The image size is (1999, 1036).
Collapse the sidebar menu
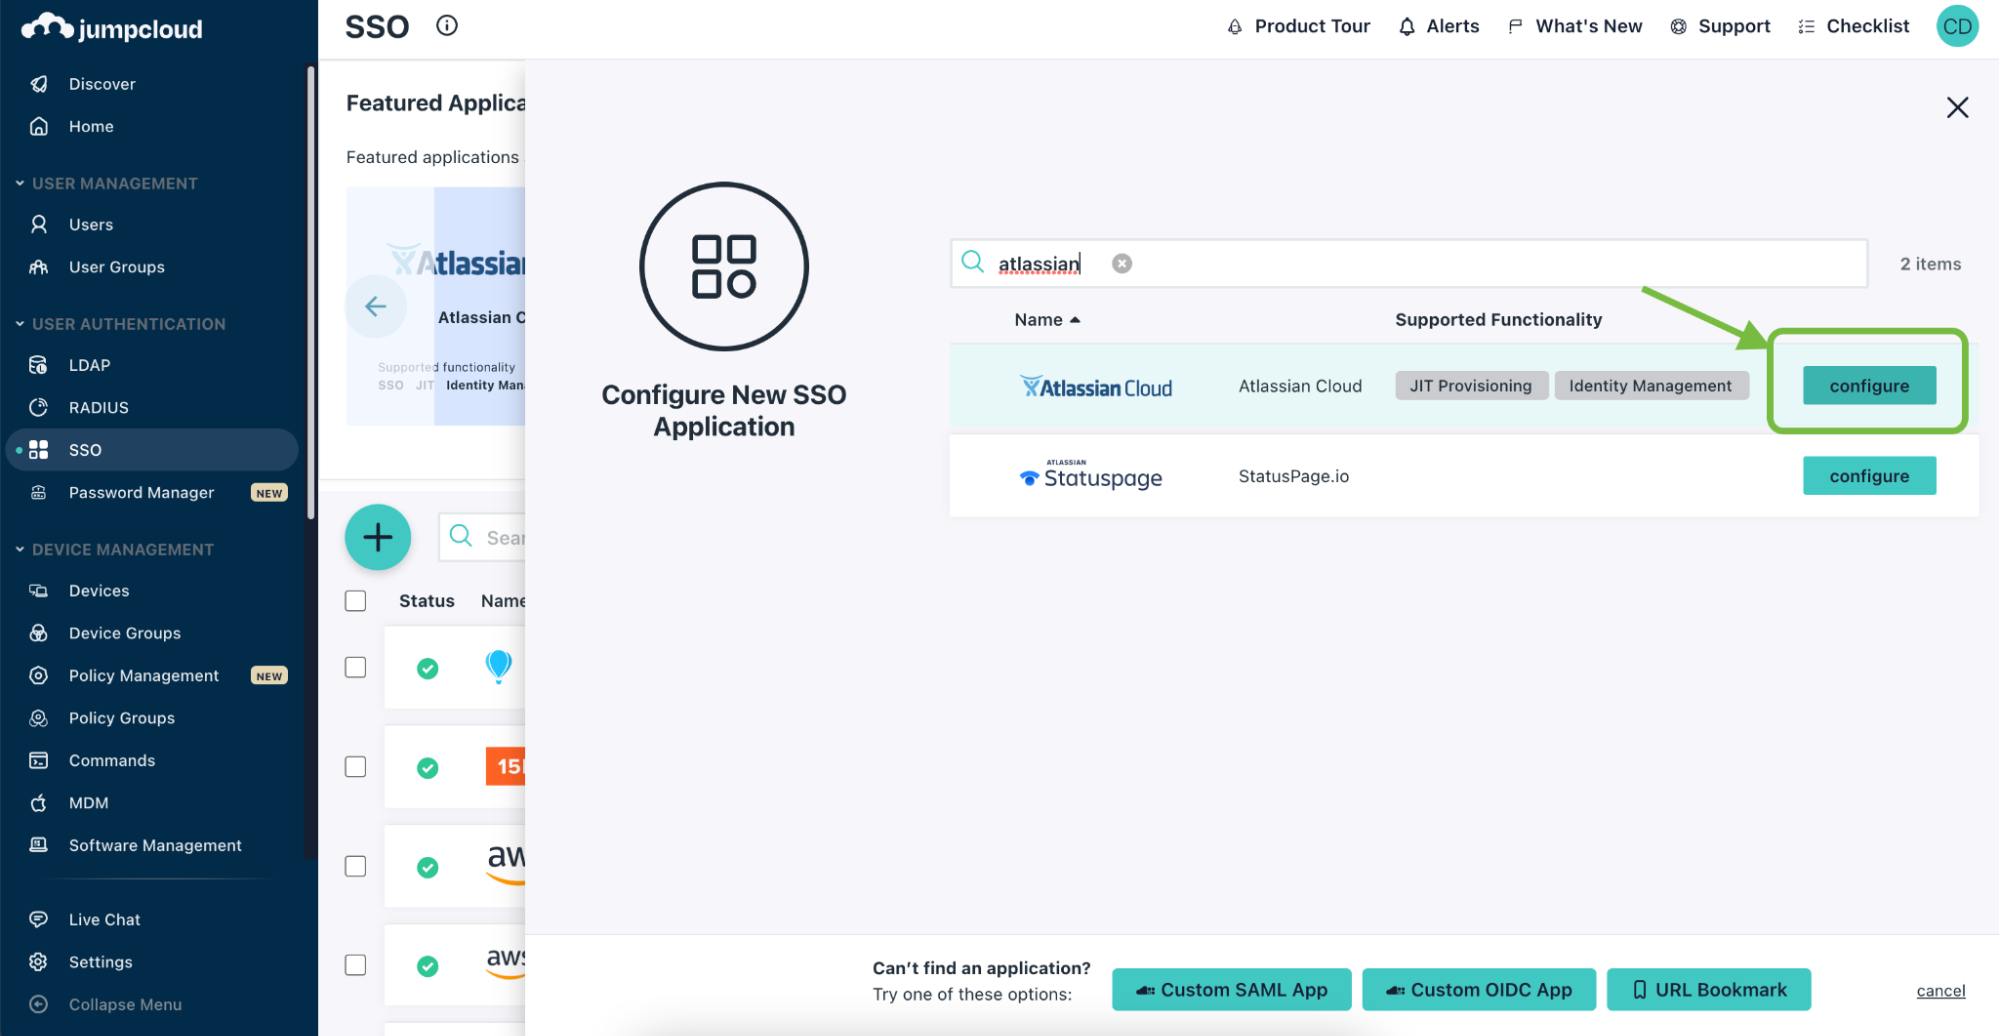click(105, 1004)
